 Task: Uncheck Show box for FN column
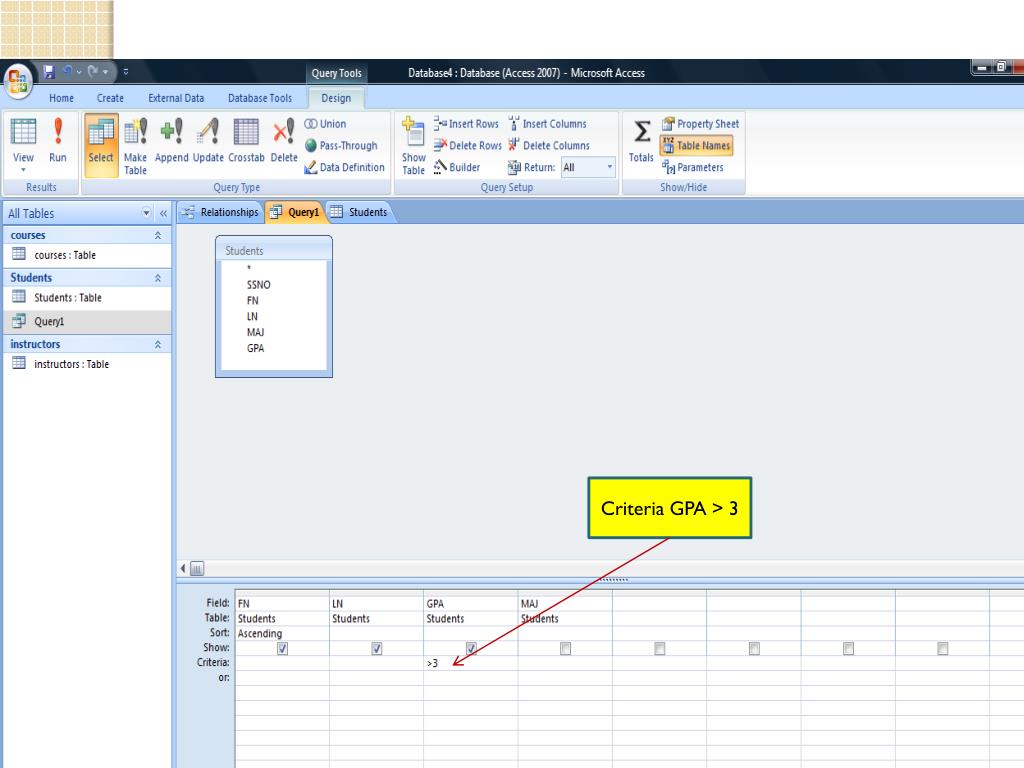pos(282,648)
